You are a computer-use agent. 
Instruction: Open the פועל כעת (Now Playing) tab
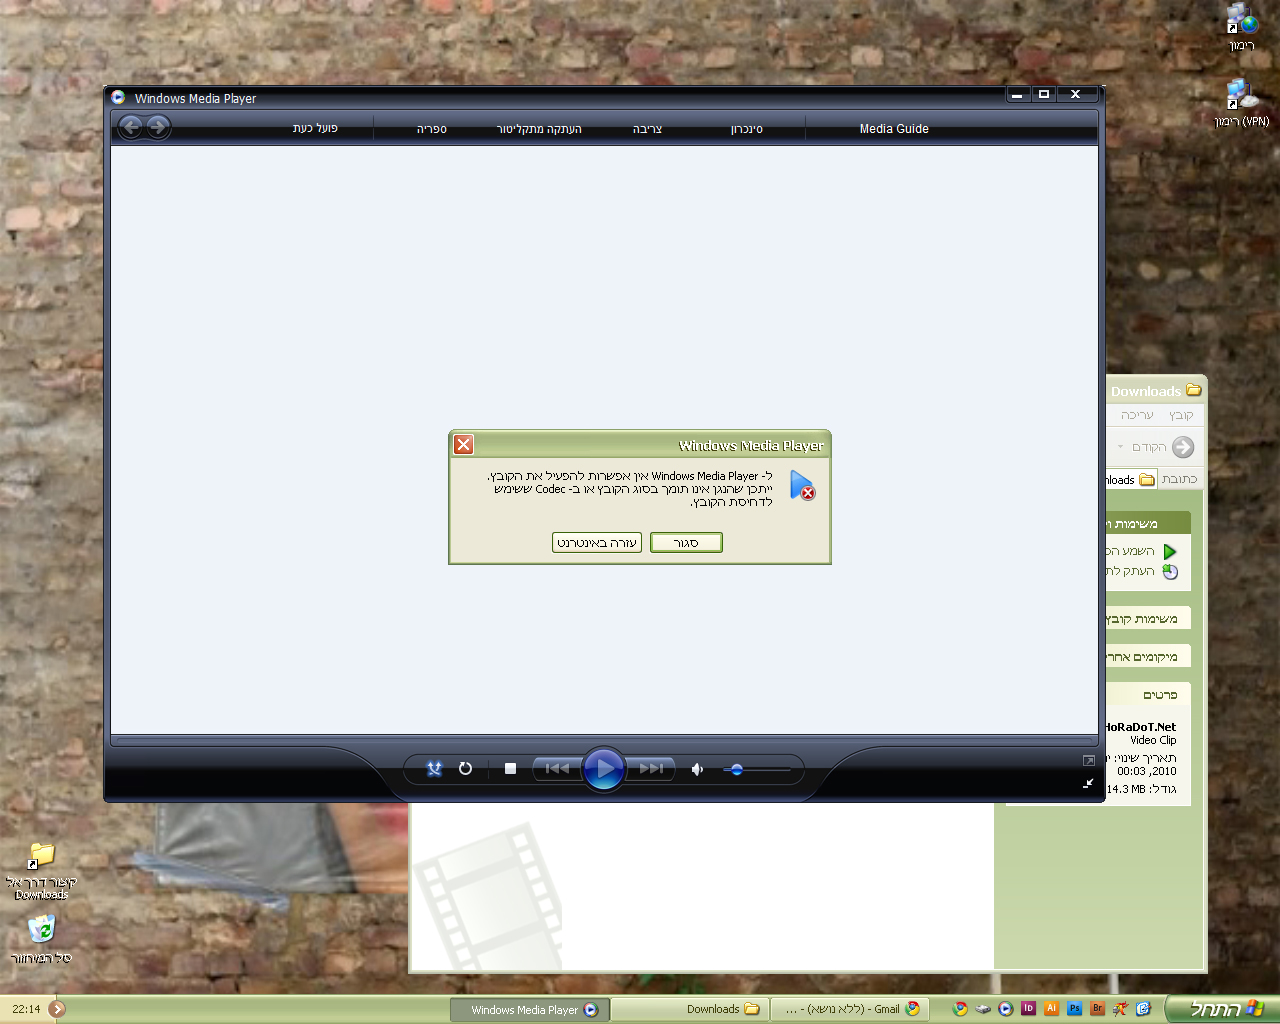315,128
